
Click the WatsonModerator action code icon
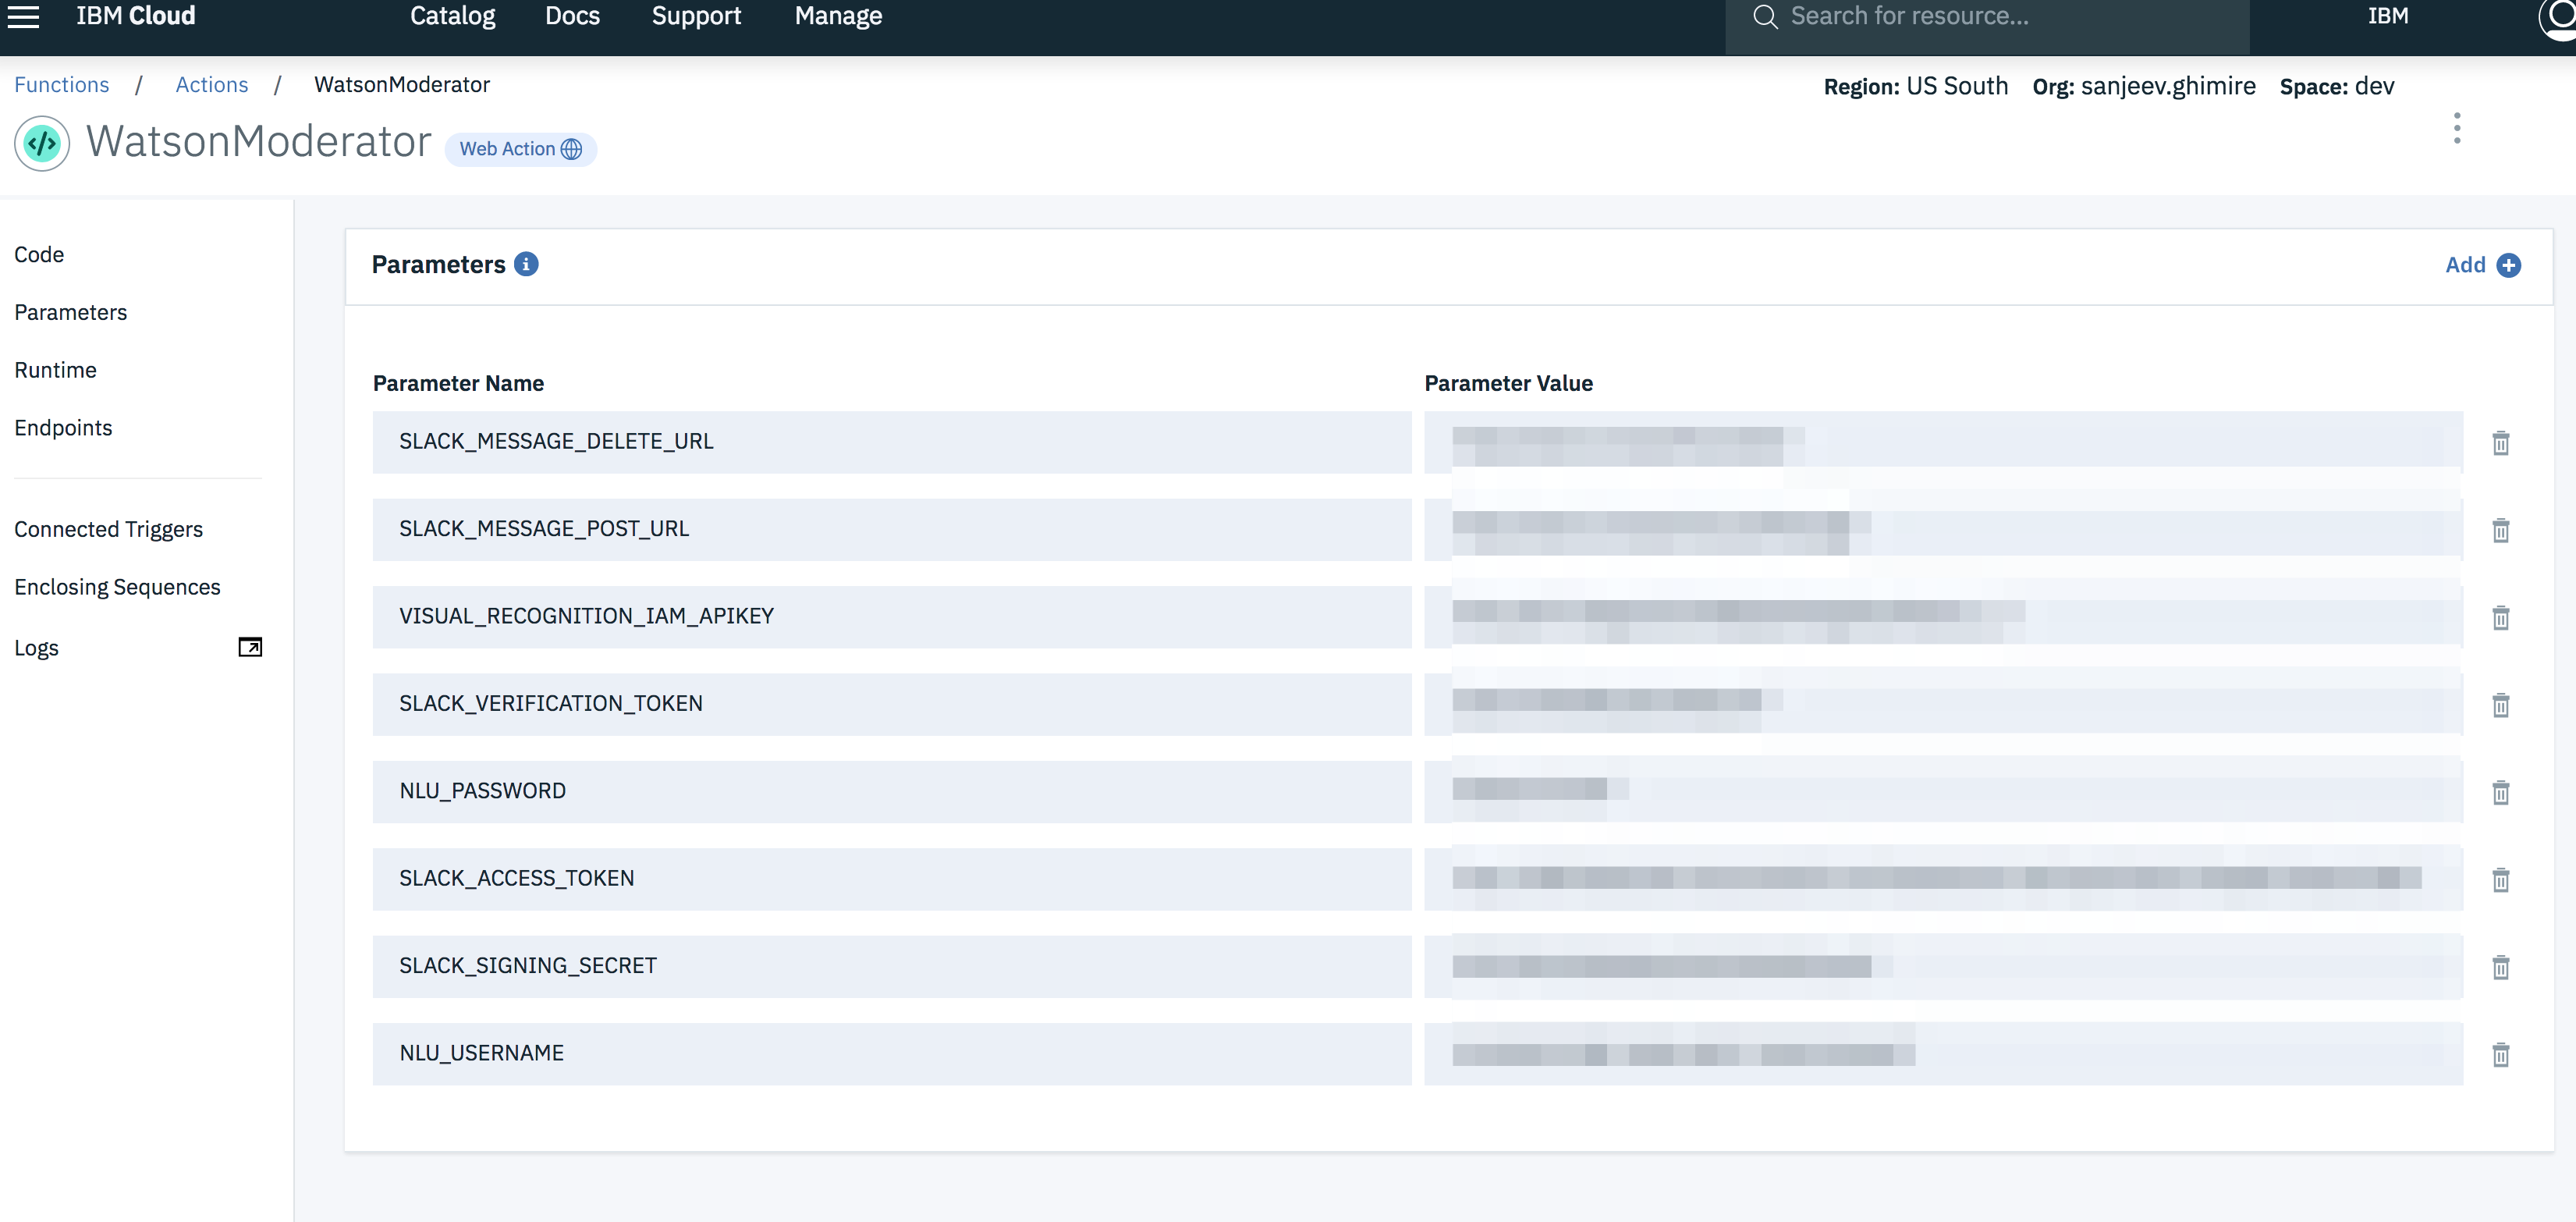pyautogui.click(x=42, y=144)
